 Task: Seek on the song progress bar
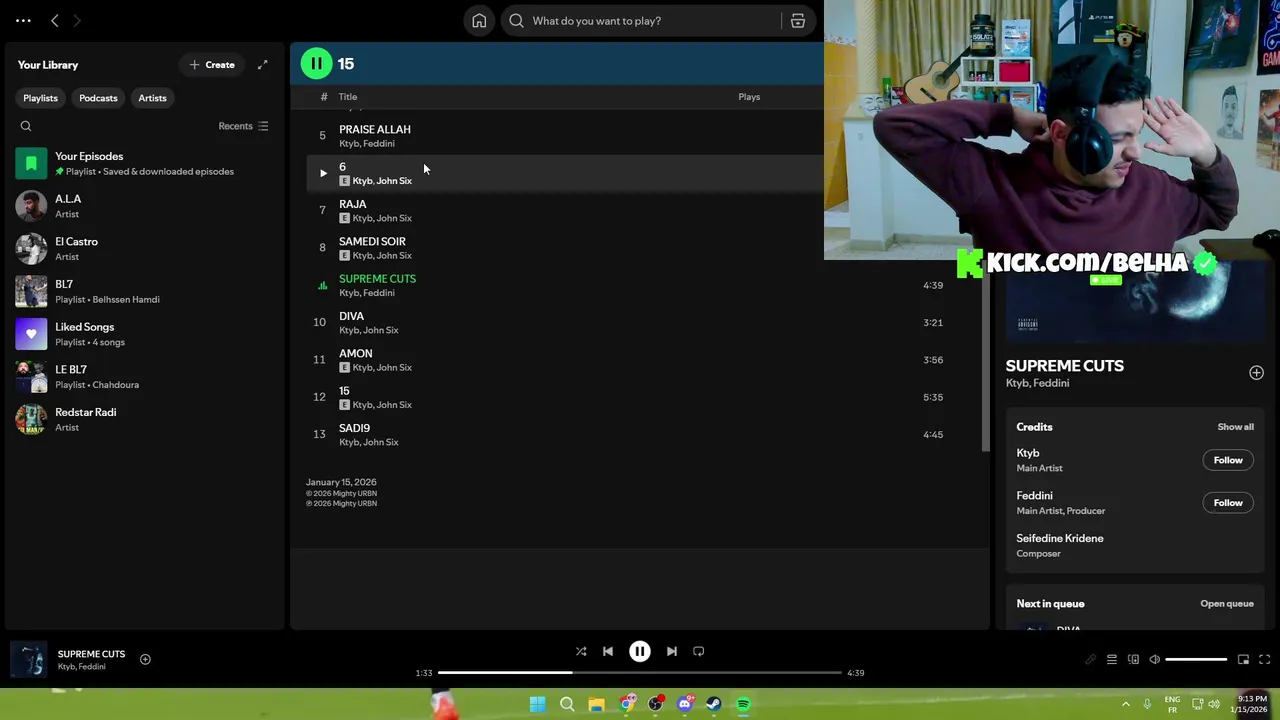[640, 673]
